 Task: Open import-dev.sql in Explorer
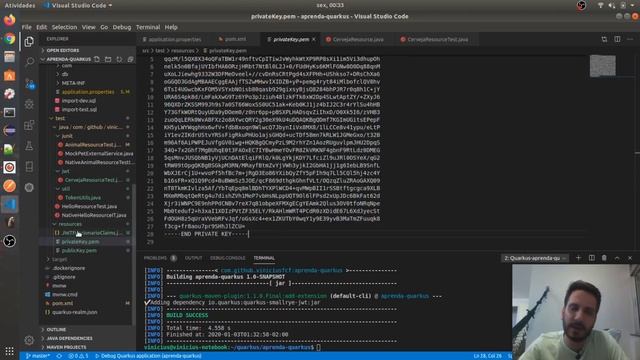[x=79, y=100]
